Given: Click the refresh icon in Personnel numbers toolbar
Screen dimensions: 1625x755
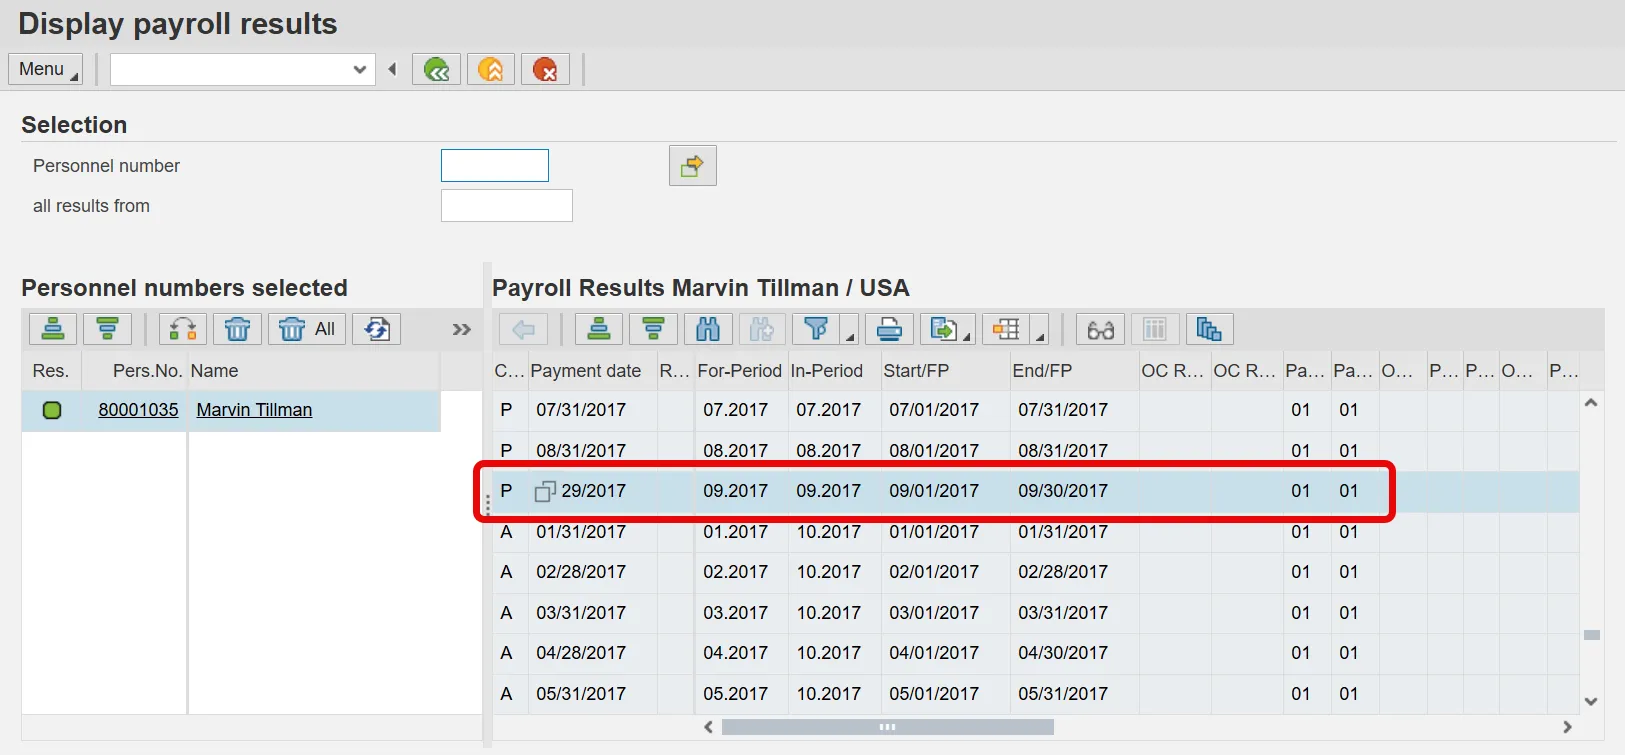Looking at the screenshot, I should 377,329.
